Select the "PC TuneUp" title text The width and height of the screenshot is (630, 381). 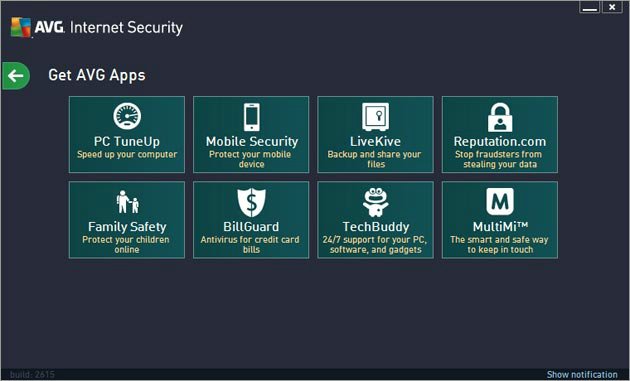click(x=127, y=141)
